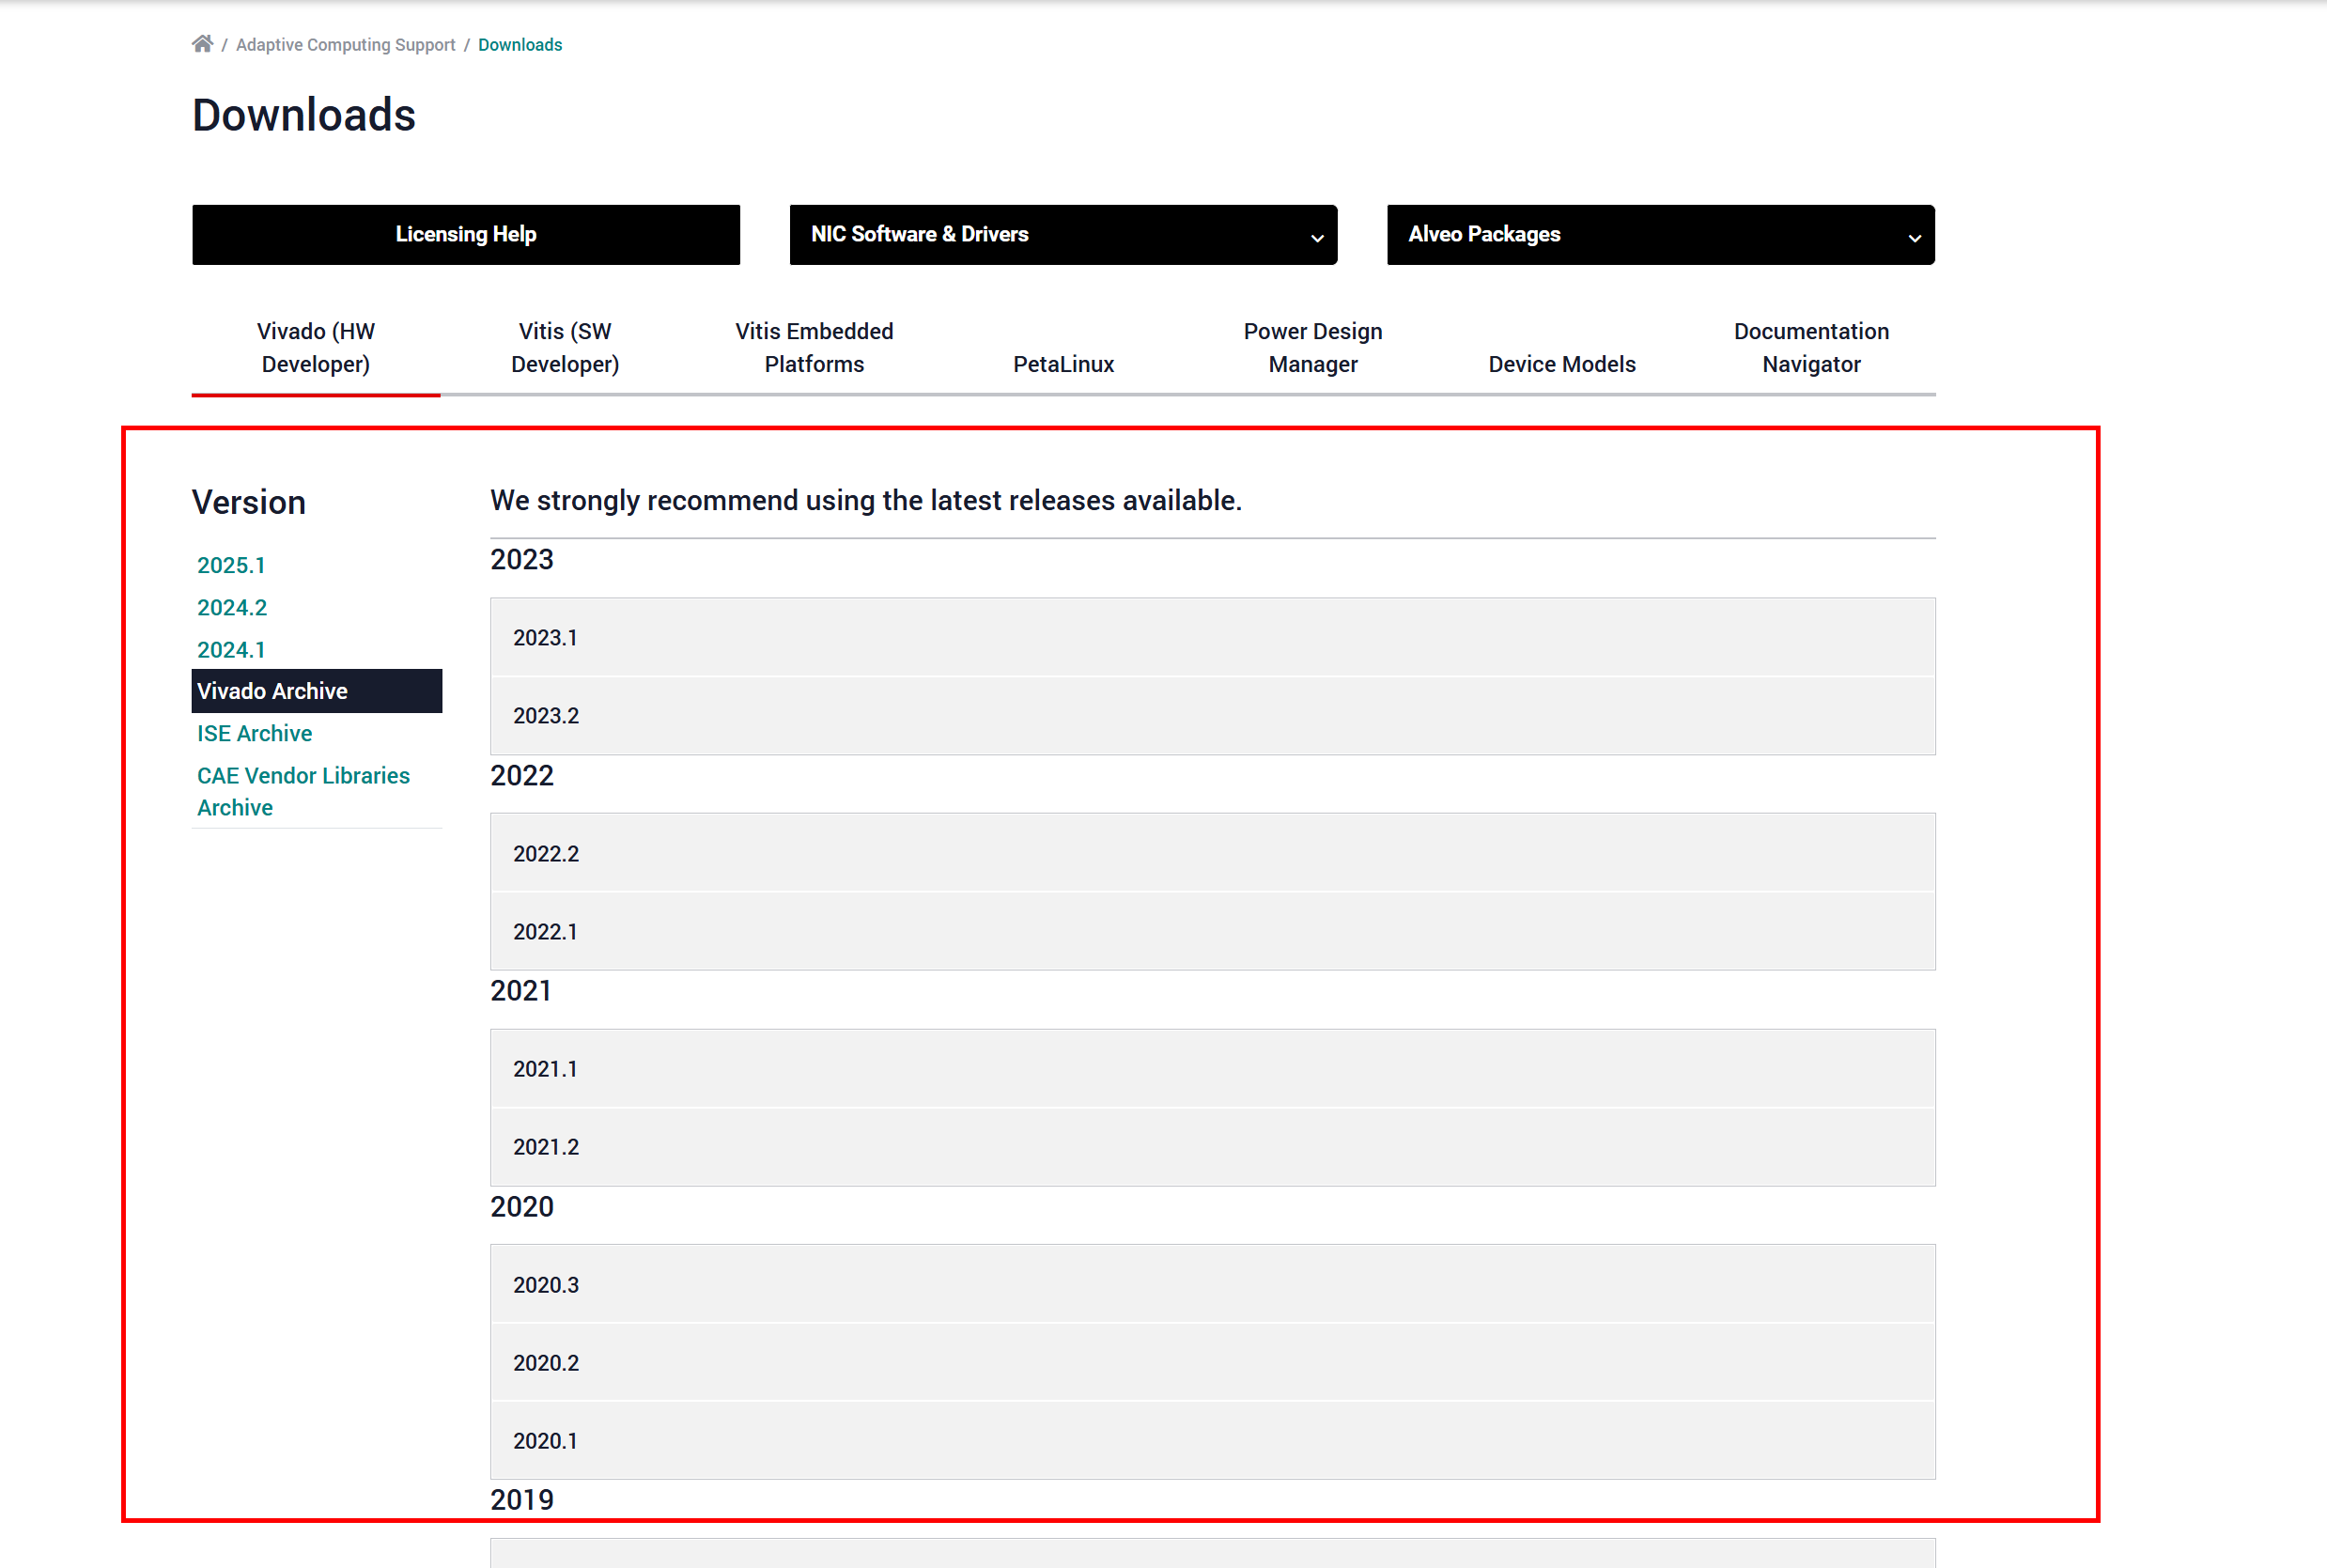Click the Downloads breadcrumb link

pyautogui.click(x=520, y=45)
